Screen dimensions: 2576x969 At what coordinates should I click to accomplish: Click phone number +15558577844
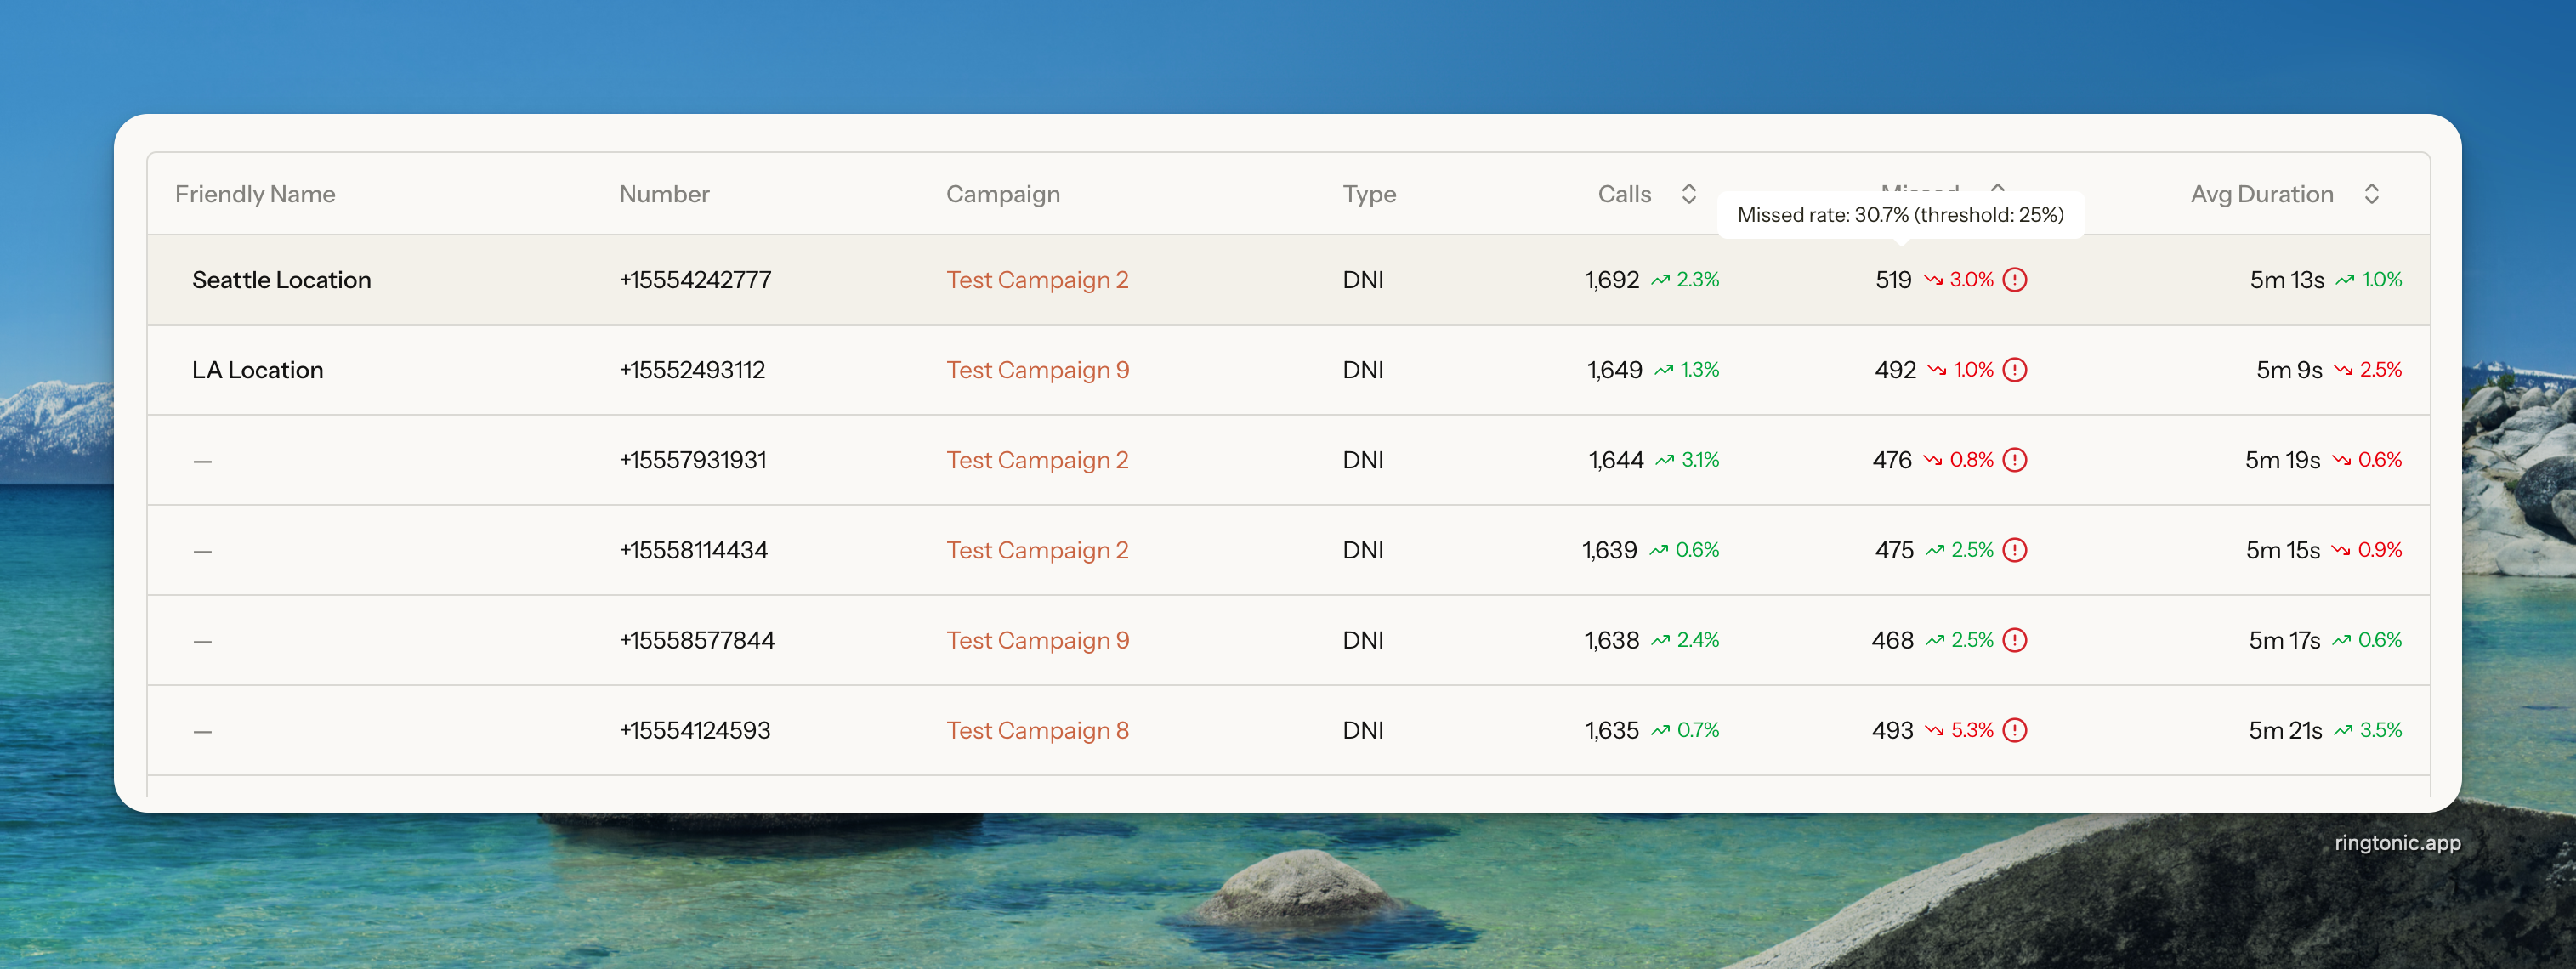point(696,640)
